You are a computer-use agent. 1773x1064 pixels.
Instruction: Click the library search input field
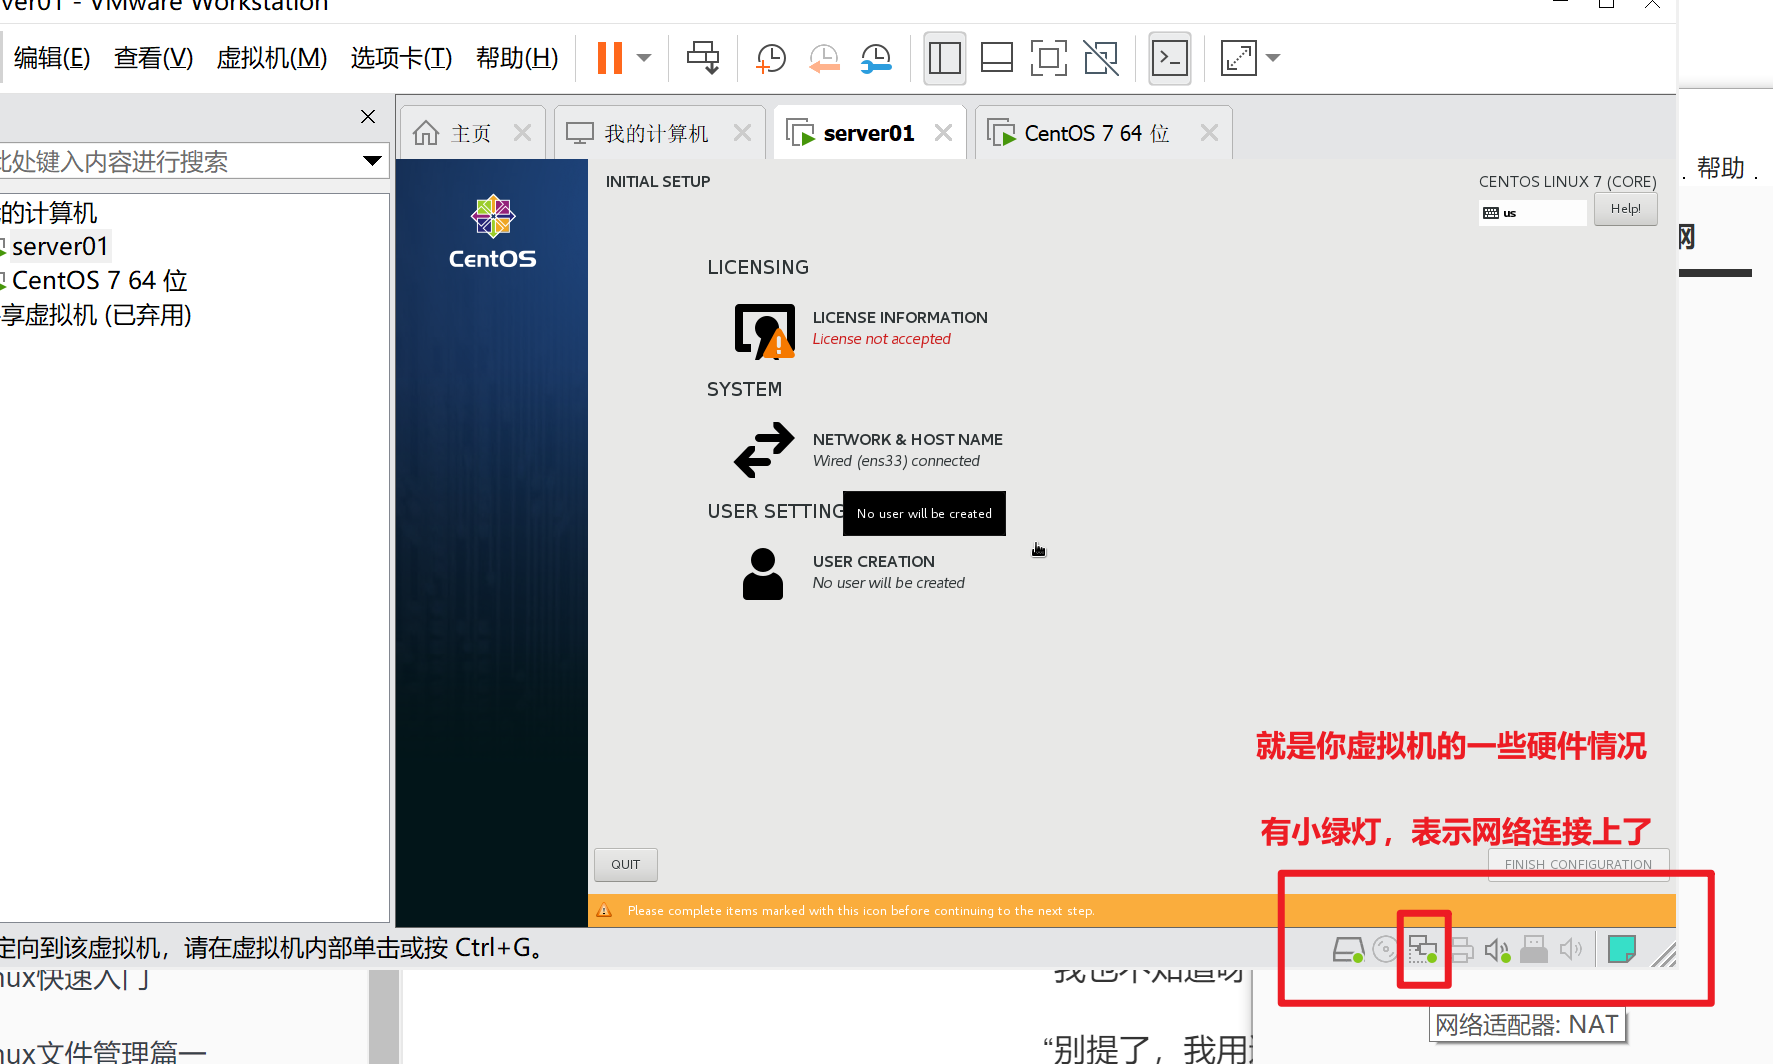pos(180,161)
